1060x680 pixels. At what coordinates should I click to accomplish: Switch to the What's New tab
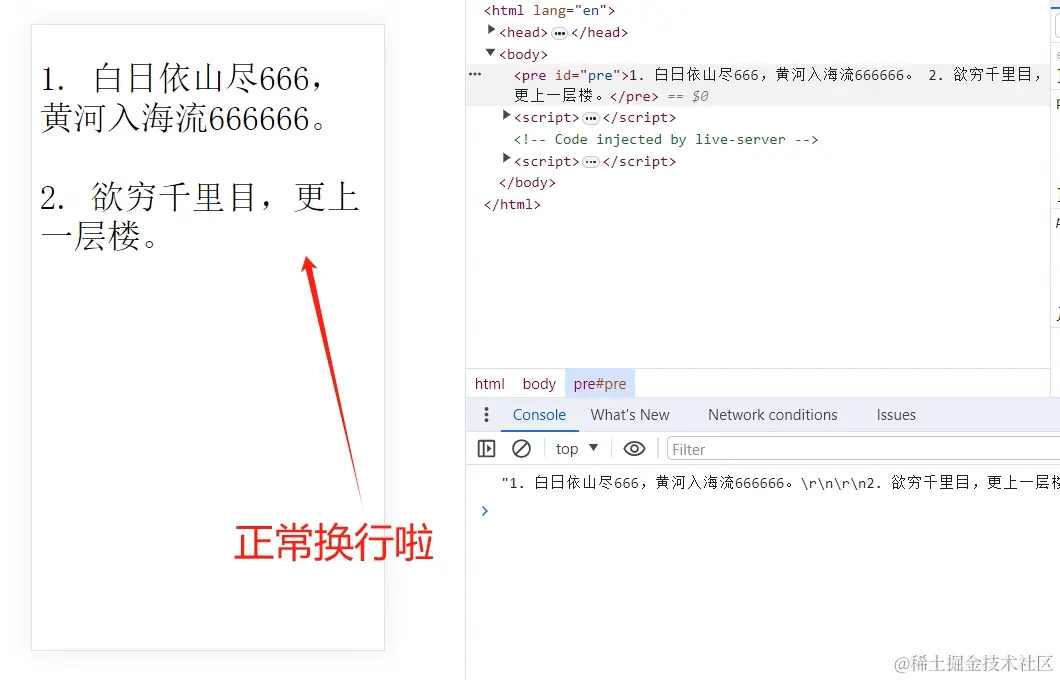[630, 415]
